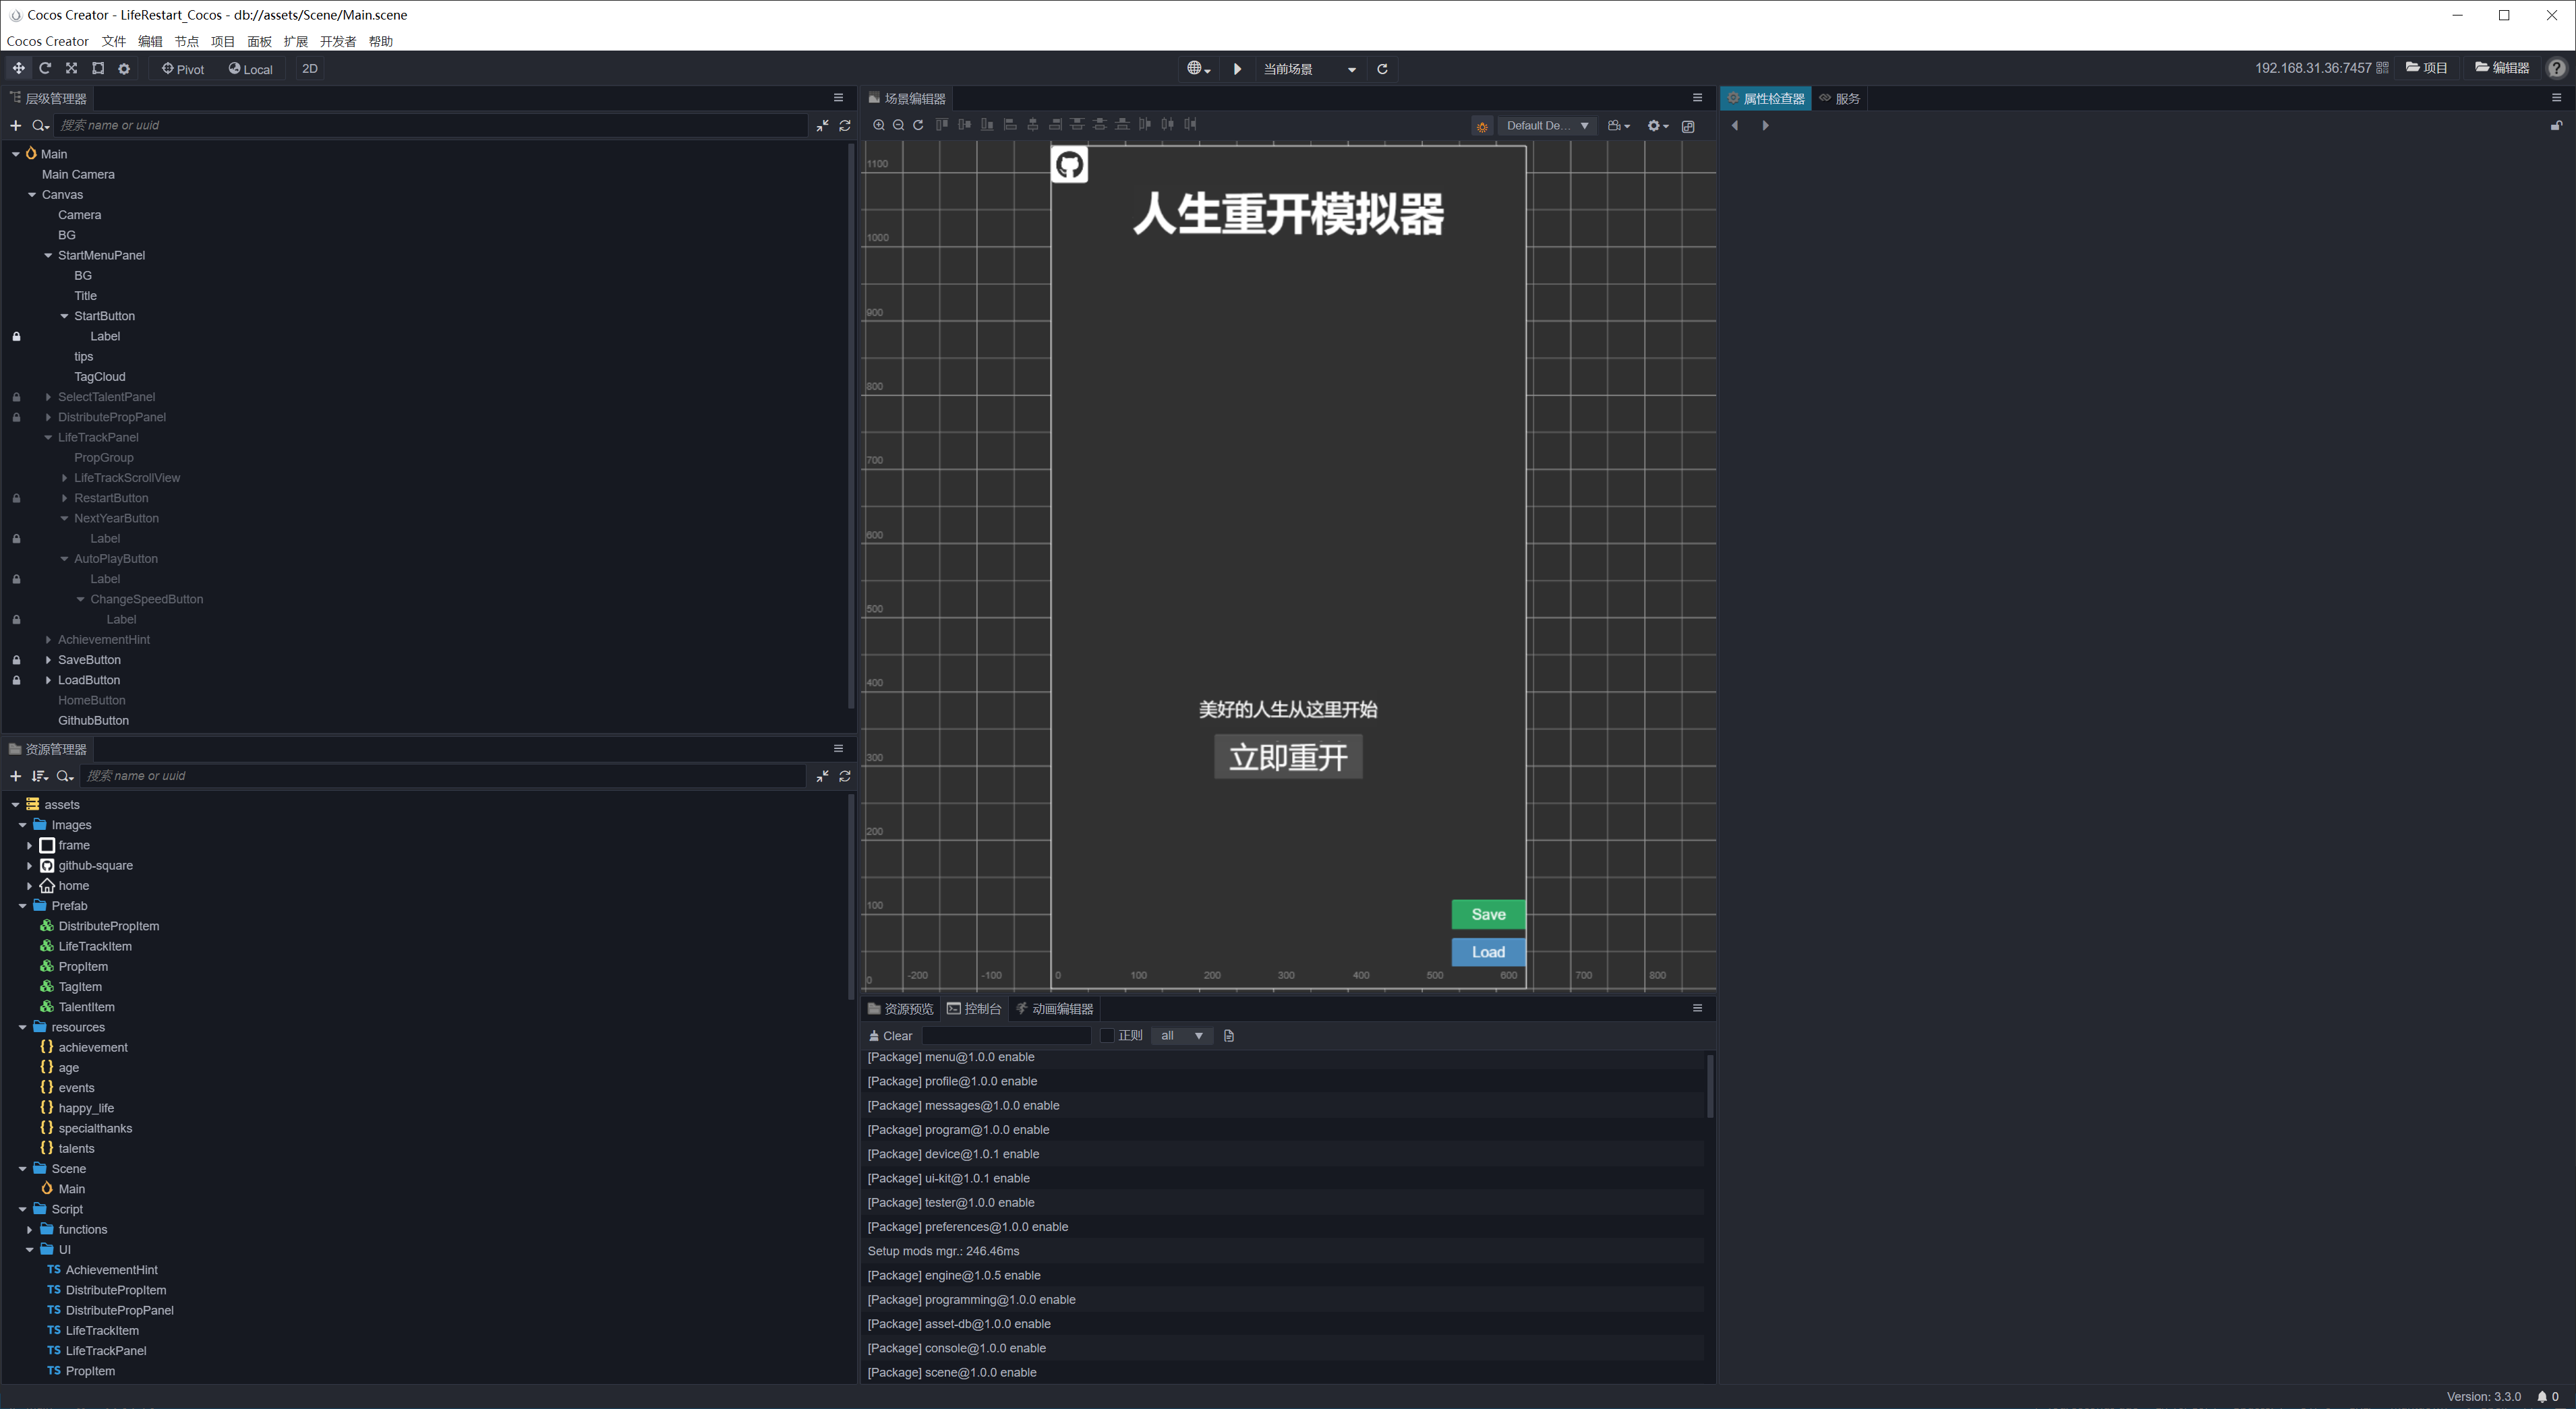2576x1409 pixels.
Task: Click the scene Play preview button
Action: coord(1237,69)
